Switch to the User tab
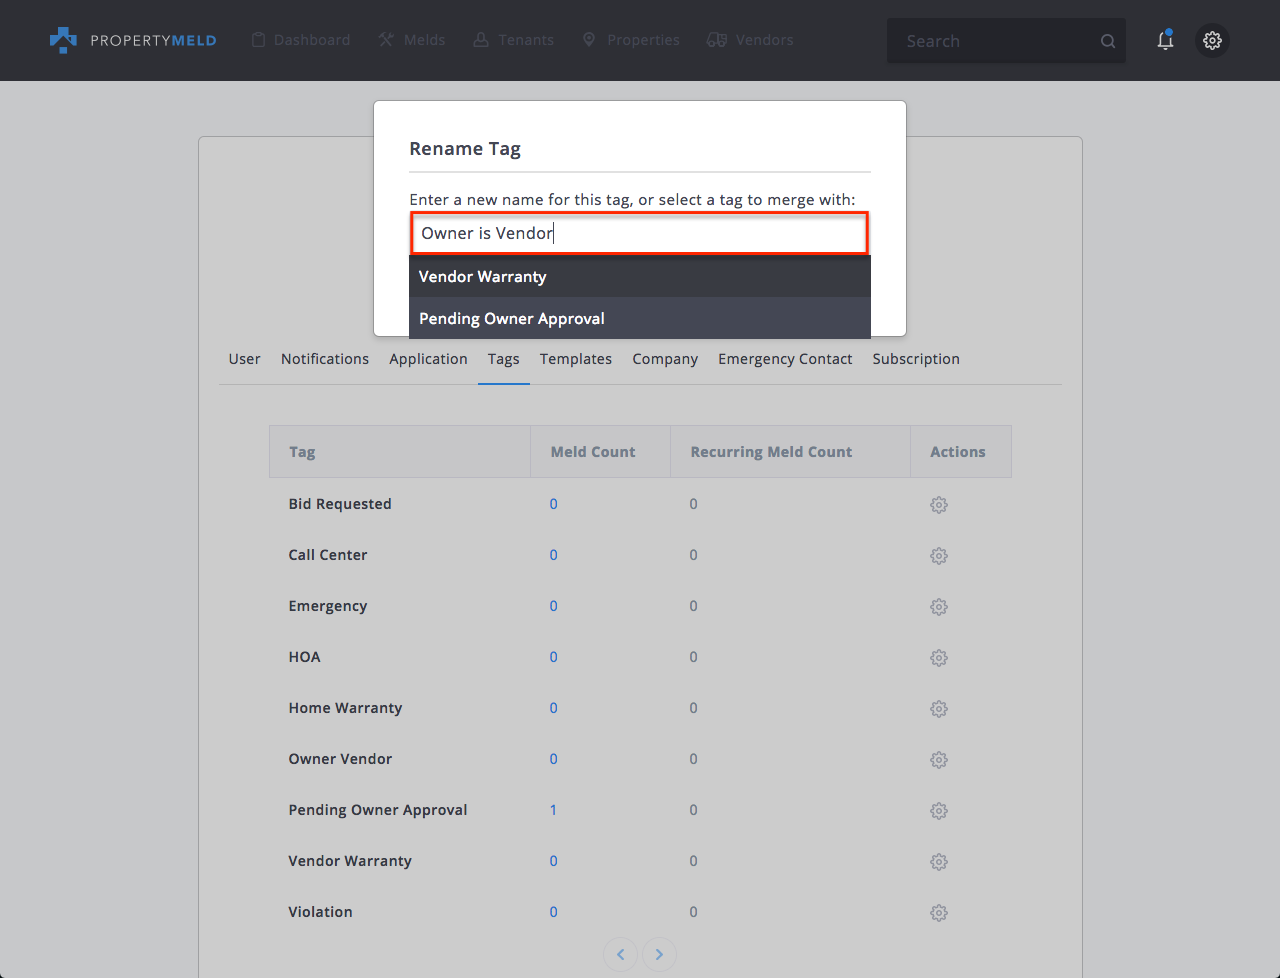Screen dimensions: 1280x978 (244, 359)
